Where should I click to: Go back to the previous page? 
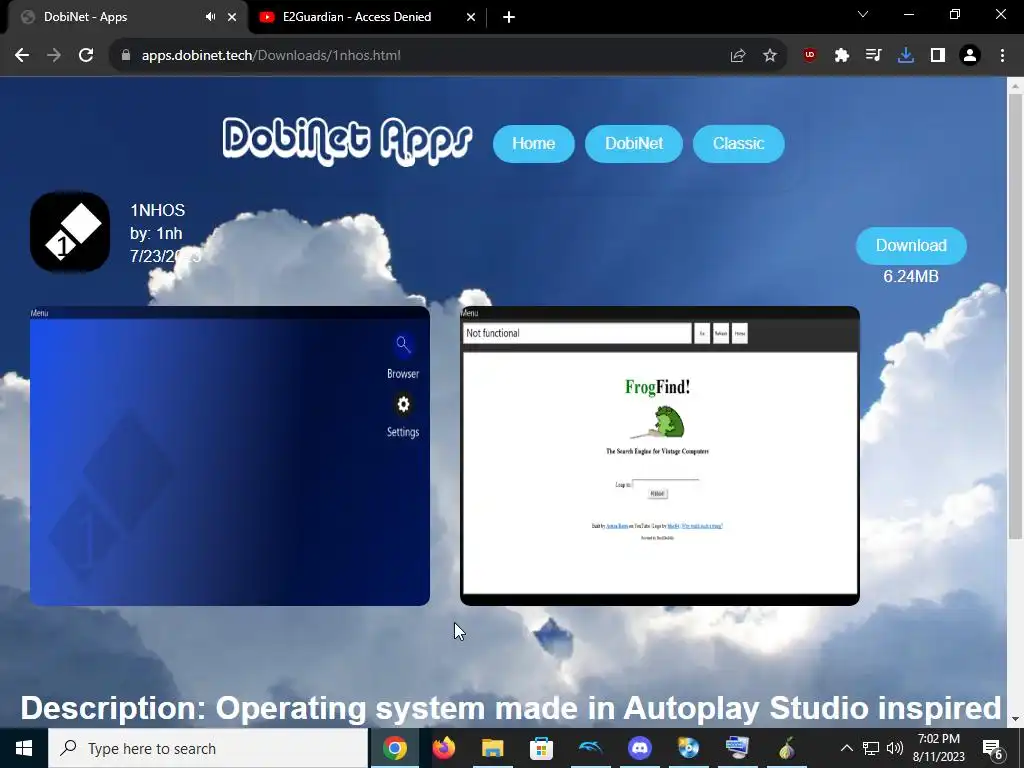pos(22,56)
